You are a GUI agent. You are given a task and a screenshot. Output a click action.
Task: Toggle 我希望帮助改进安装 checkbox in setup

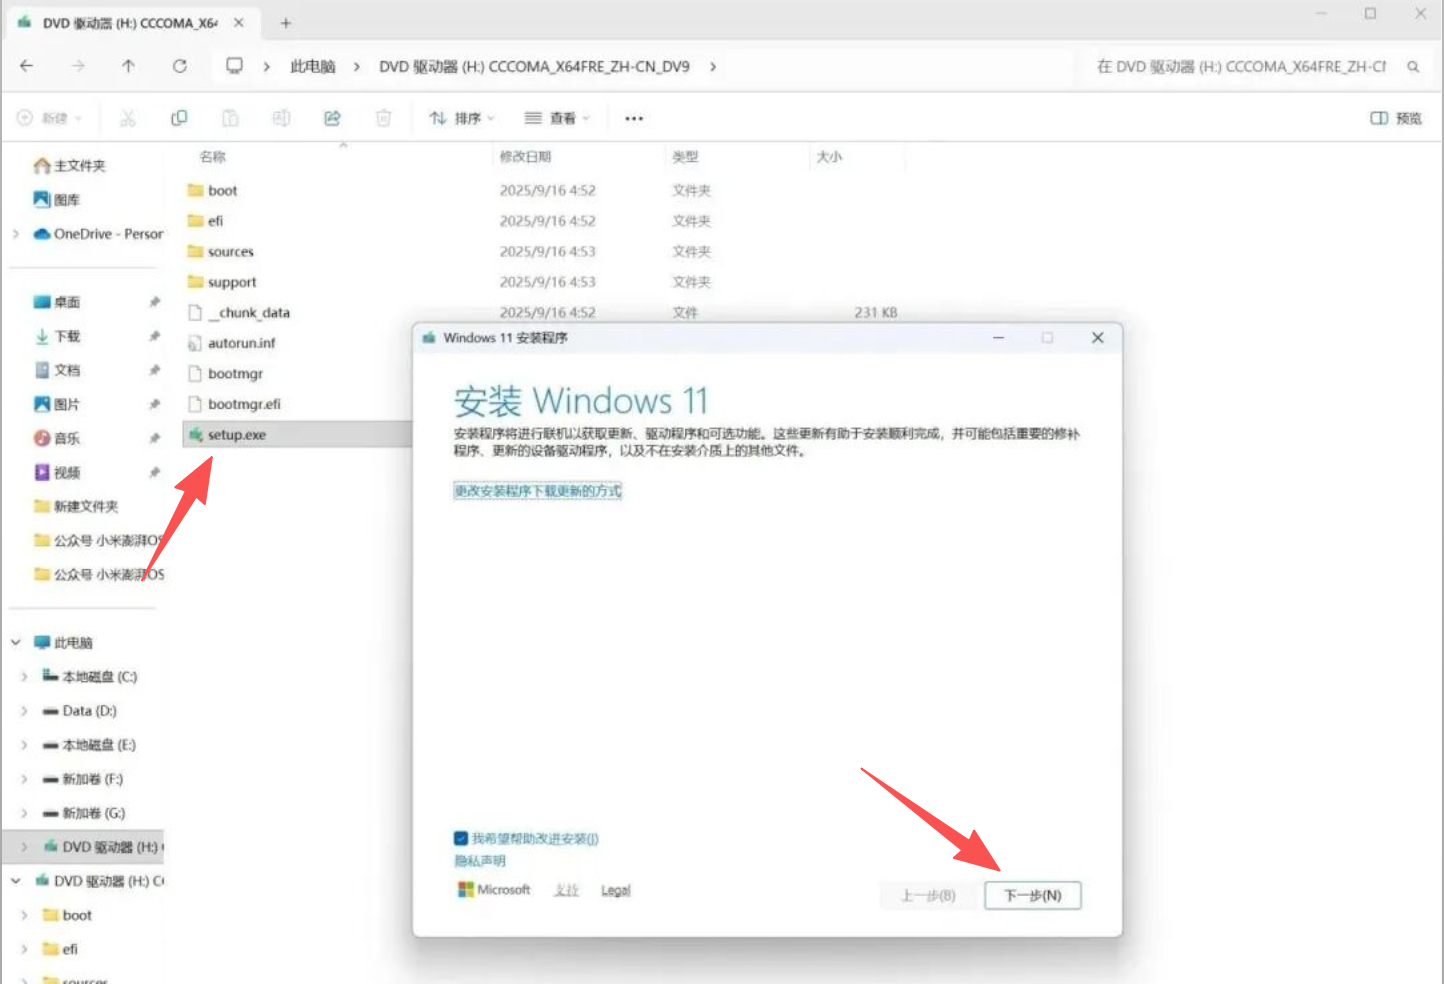[x=461, y=839]
